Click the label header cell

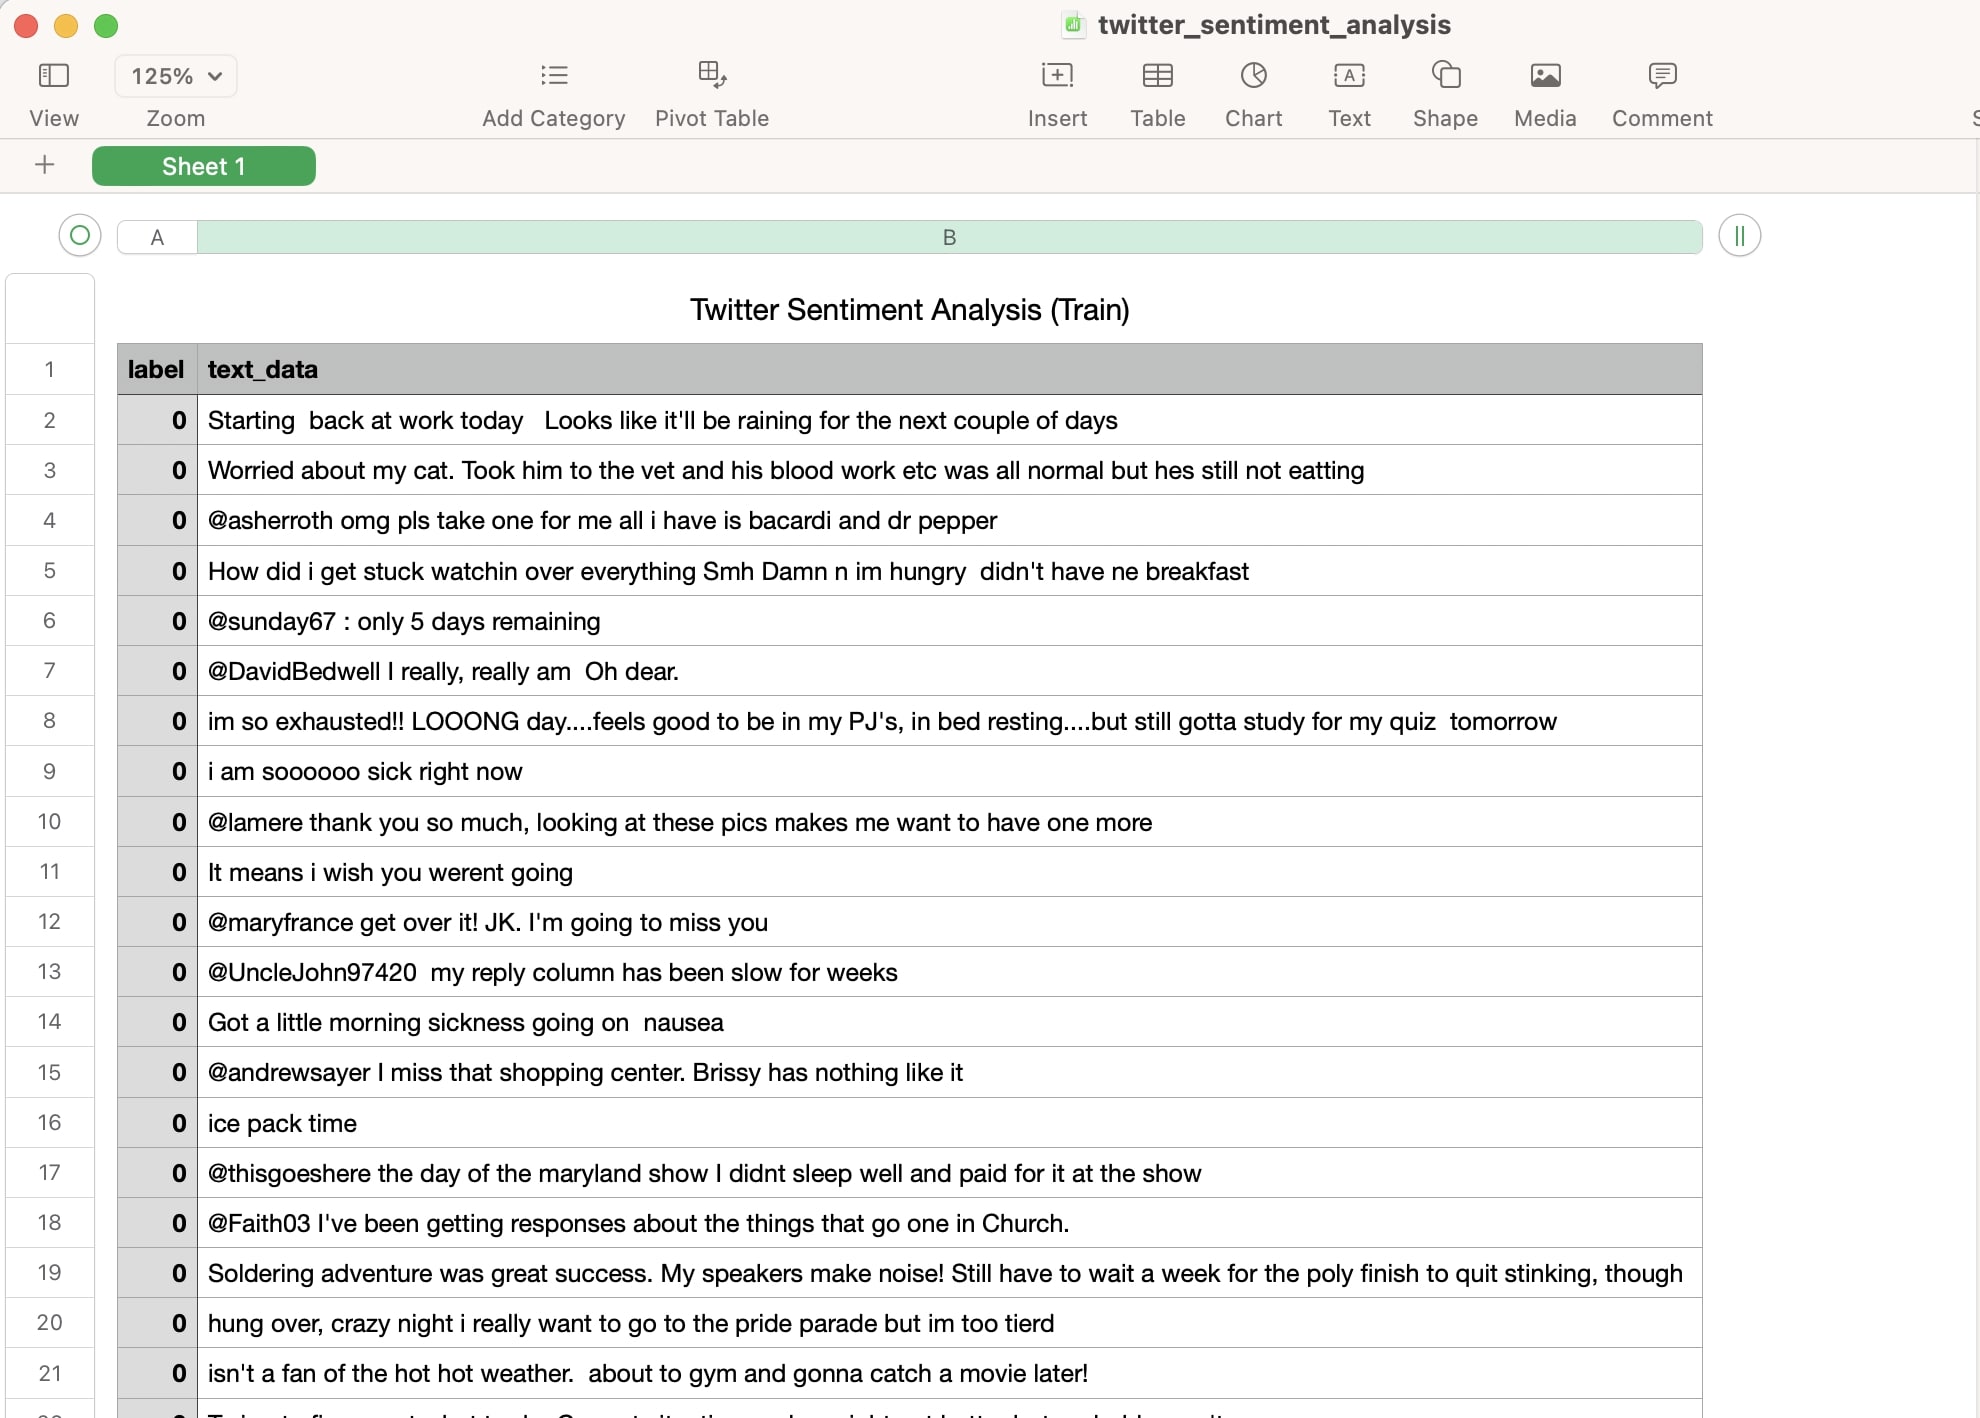[x=156, y=369]
